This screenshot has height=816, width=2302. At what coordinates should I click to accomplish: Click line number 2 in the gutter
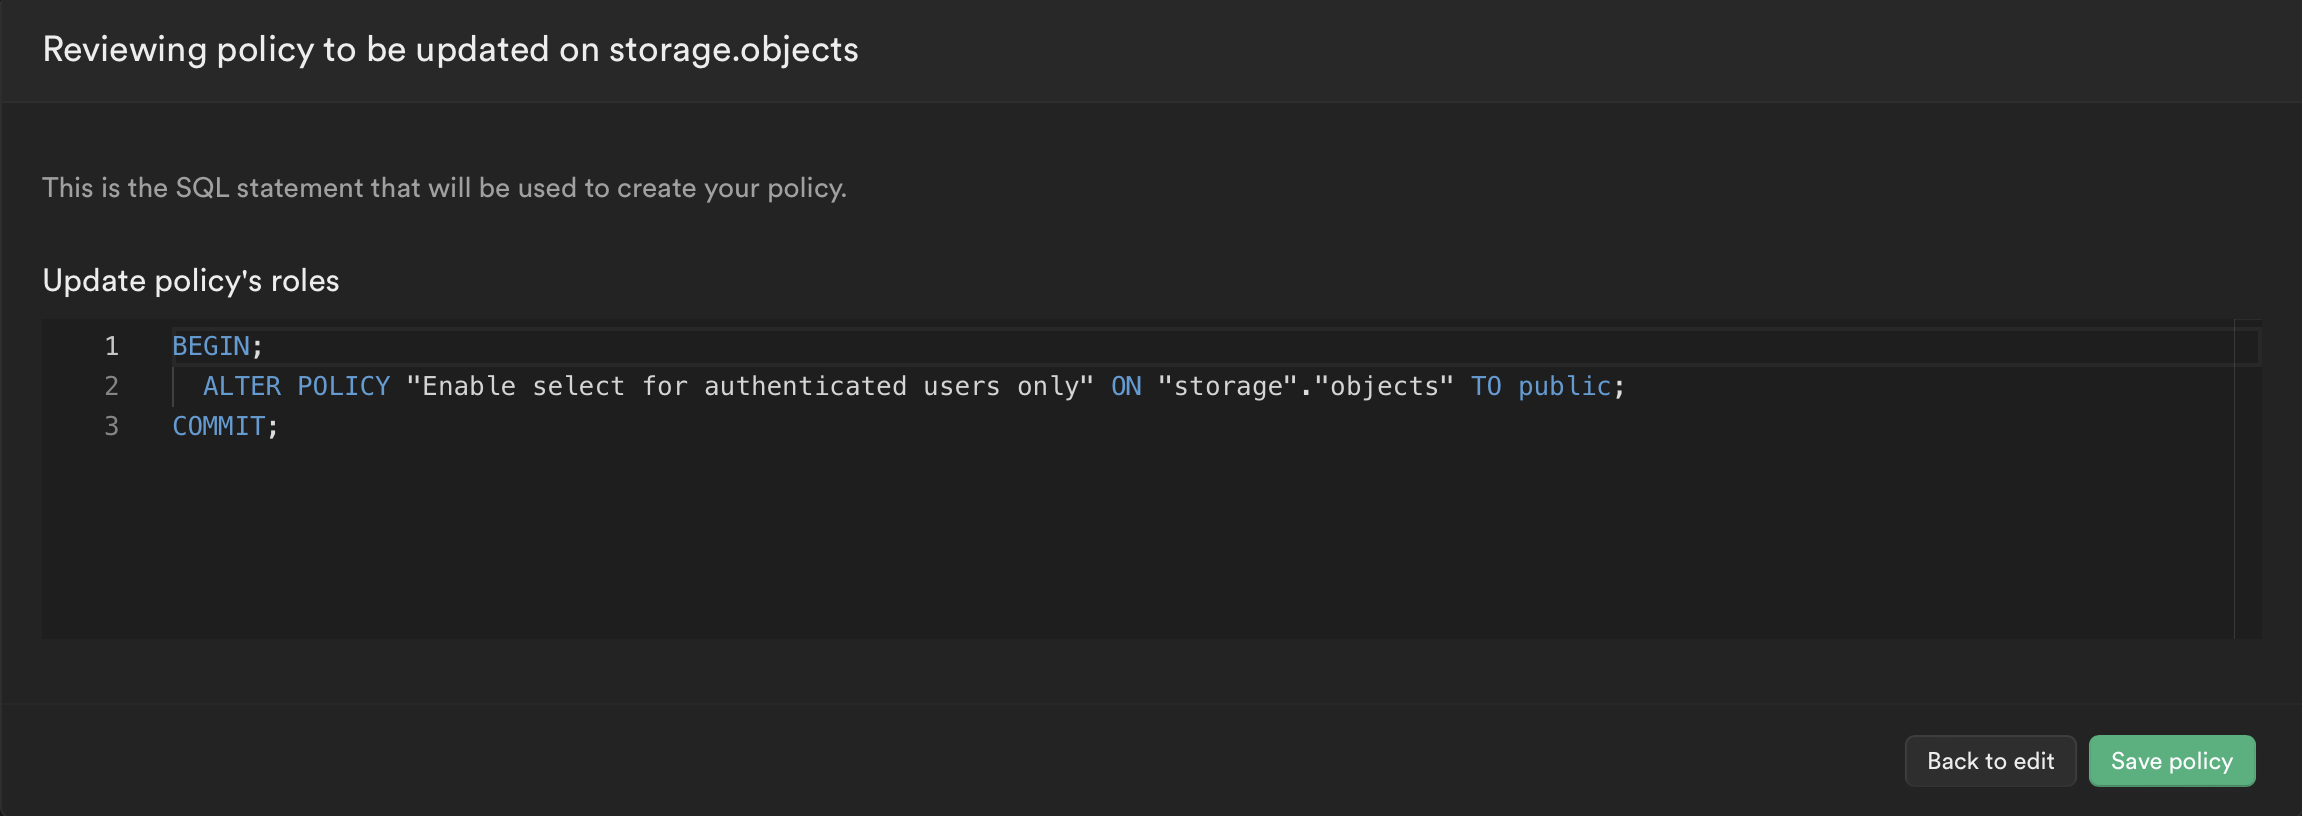(112, 386)
